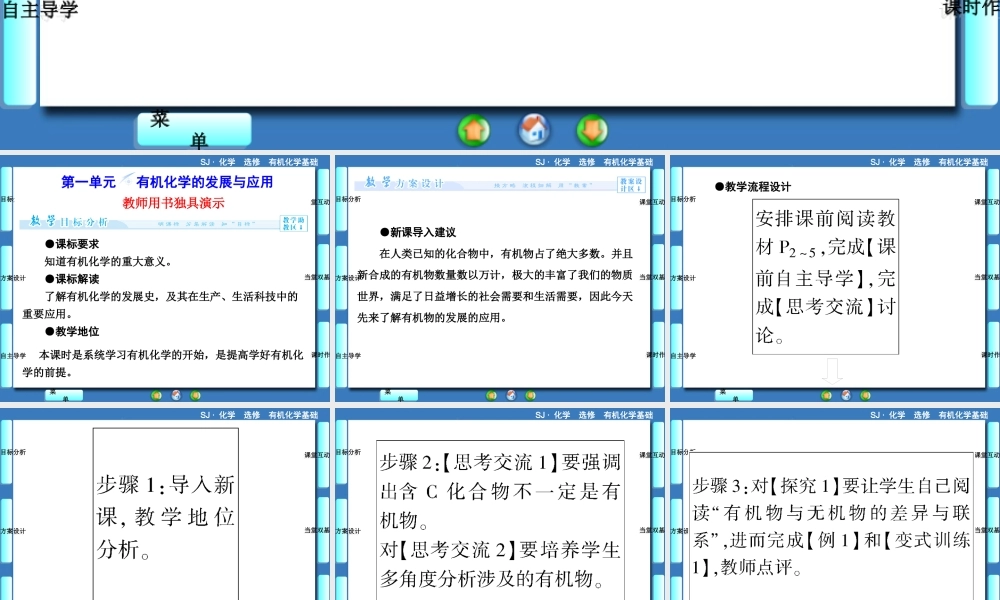Open the large 菜单 menu button
The width and height of the screenshot is (1000, 600).
(194, 129)
